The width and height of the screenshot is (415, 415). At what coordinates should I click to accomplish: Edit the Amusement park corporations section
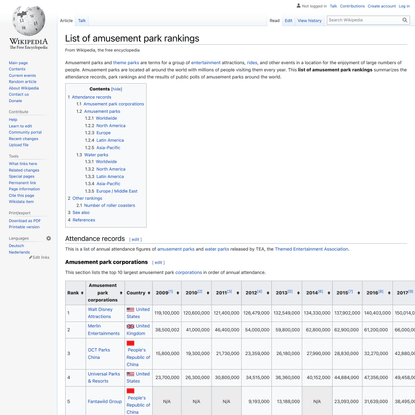tap(158, 262)
